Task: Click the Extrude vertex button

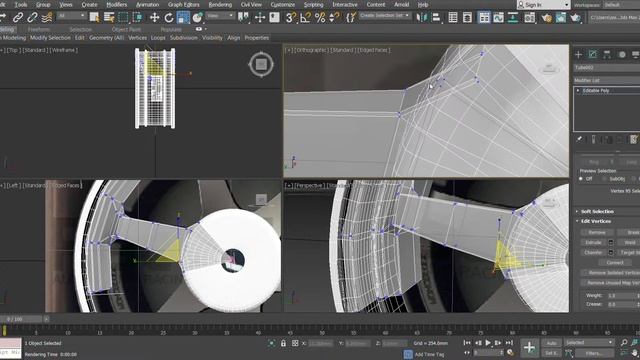Action: click(x=593, y=242)
